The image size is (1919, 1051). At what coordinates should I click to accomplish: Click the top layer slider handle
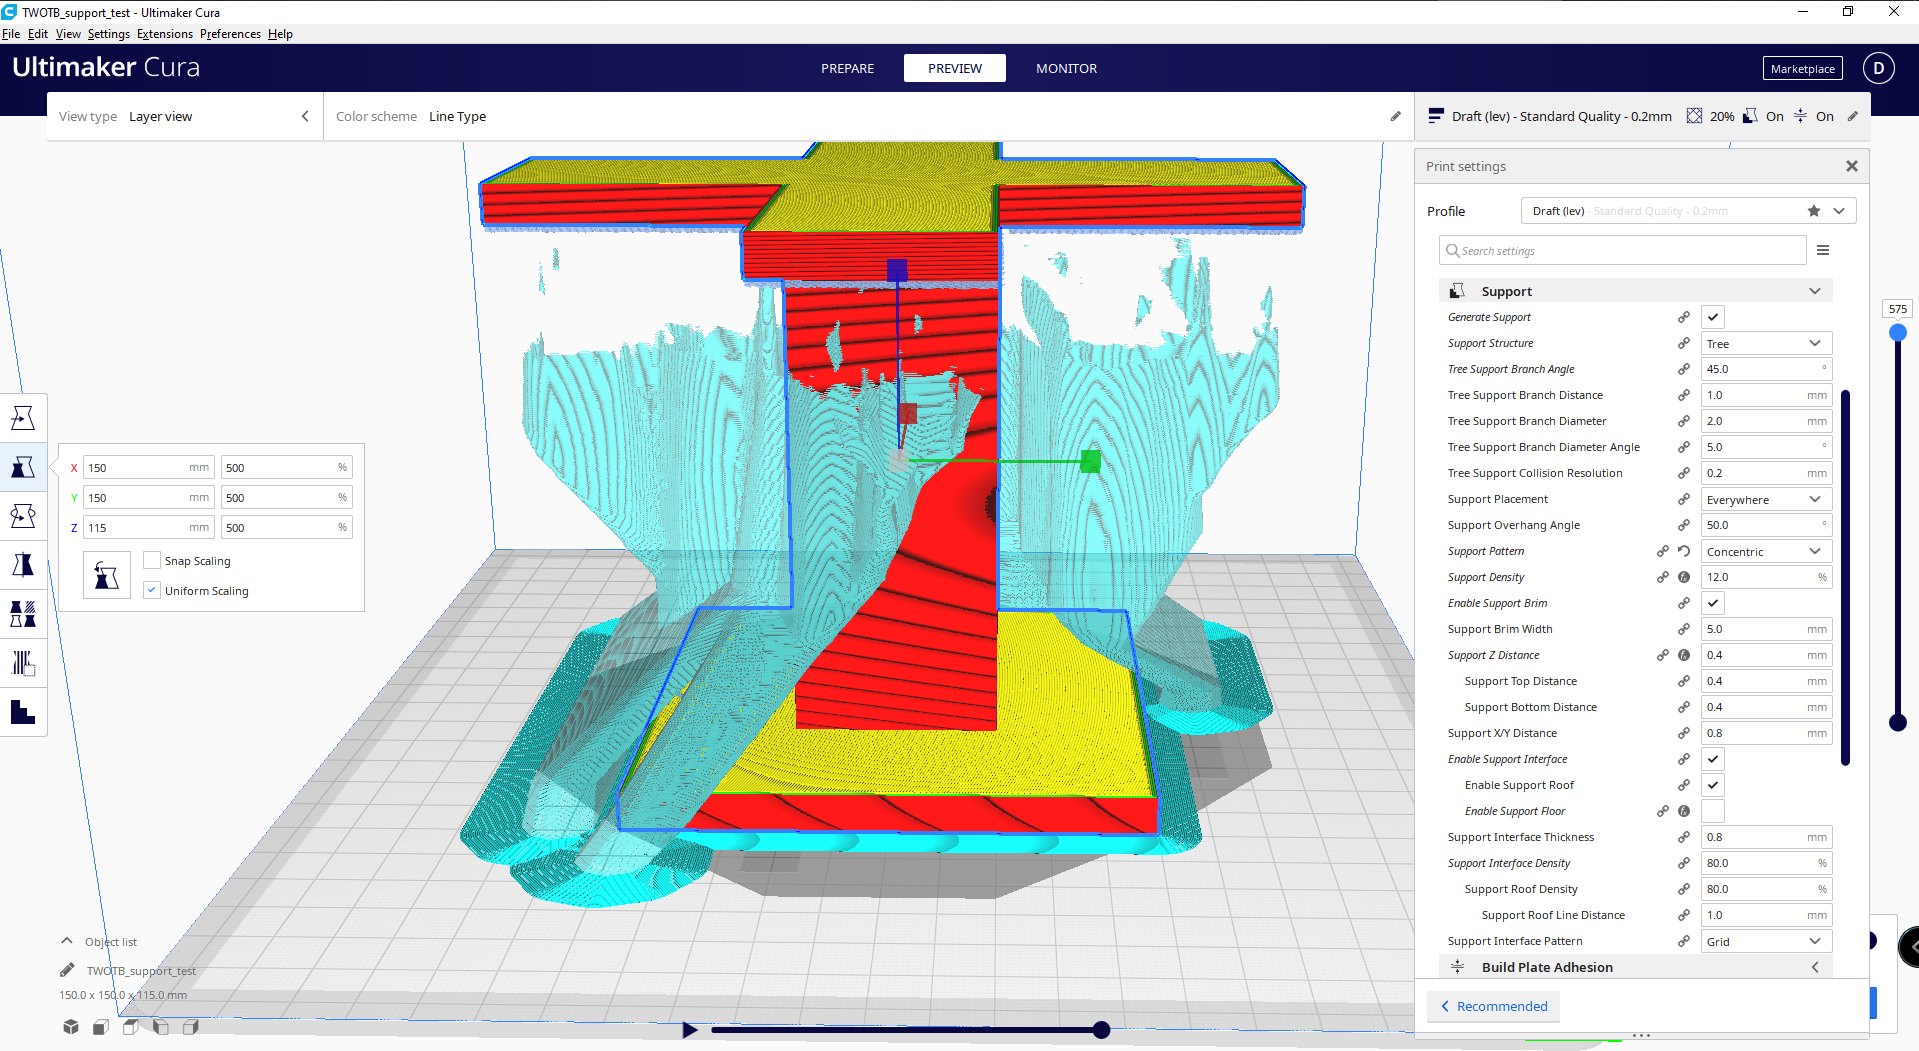pos(1897,332)
